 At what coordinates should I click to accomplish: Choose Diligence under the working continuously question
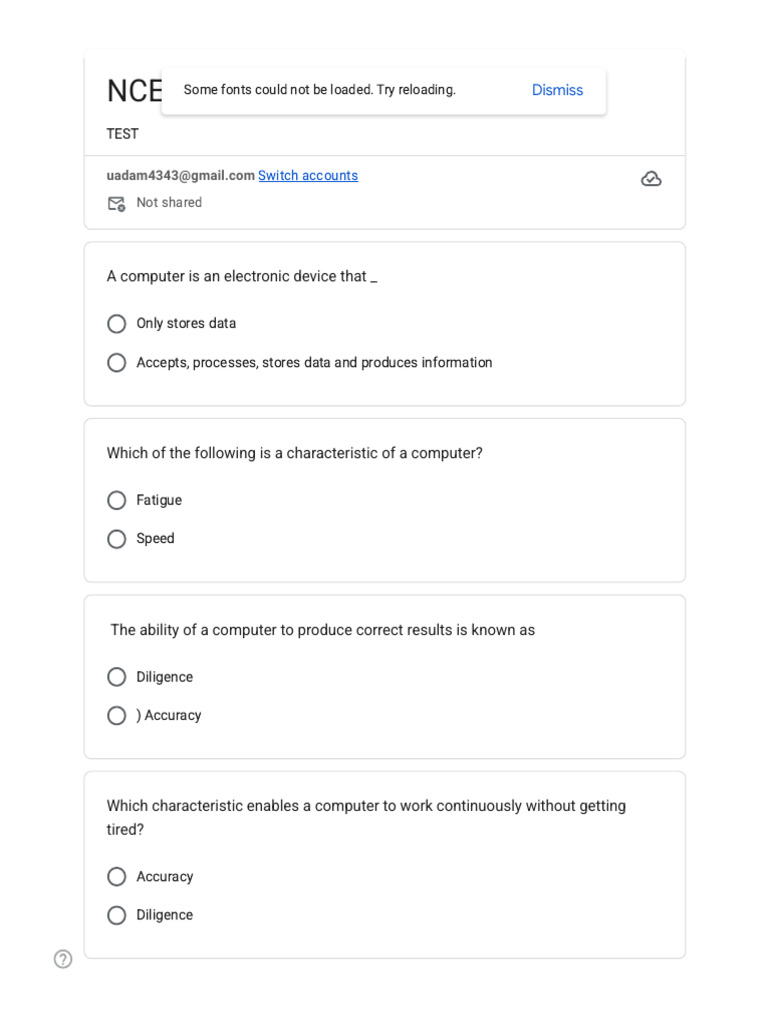click(x=117, y=915)
